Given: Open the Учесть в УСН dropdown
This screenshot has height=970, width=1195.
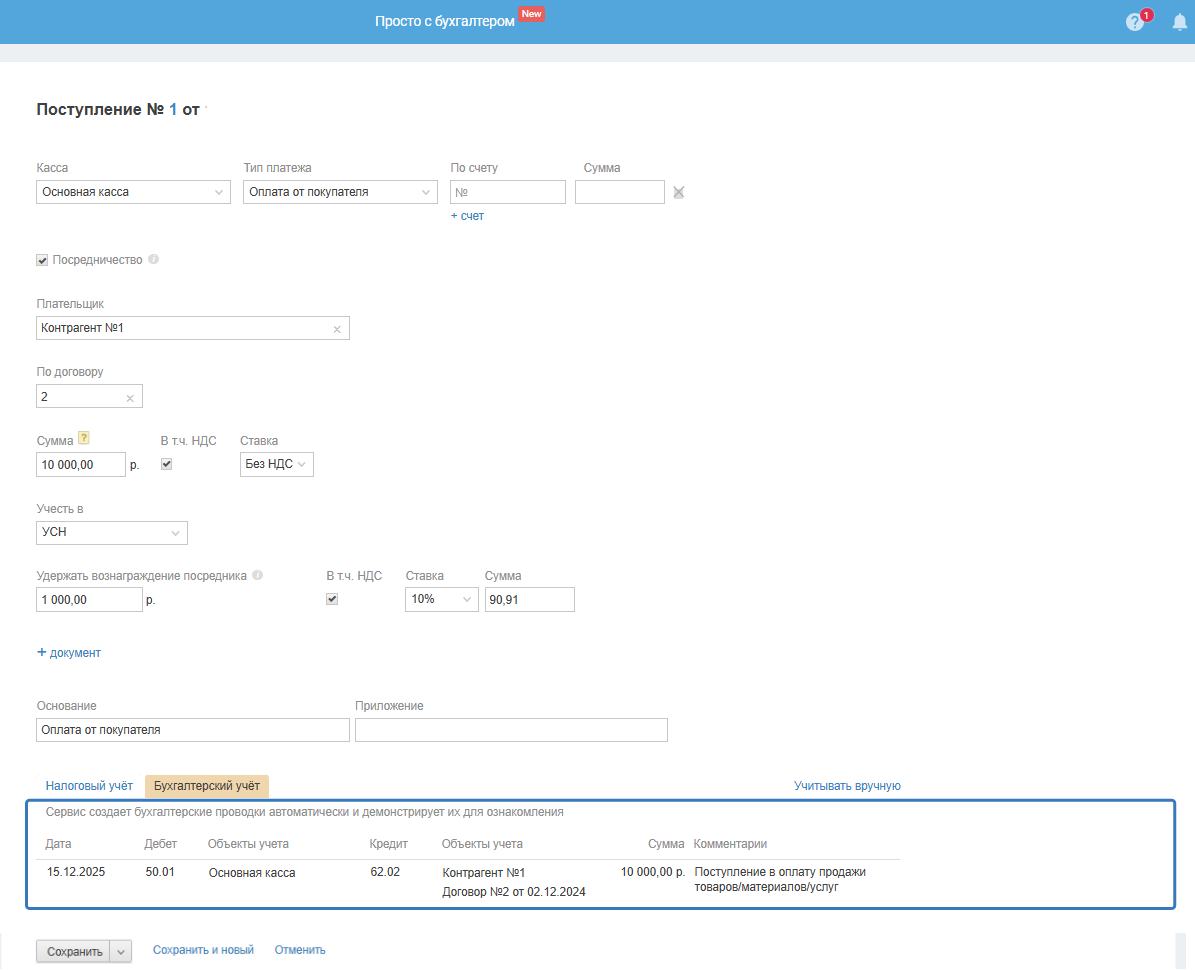Looking at the screenshot, I should click(x=112, y=532).
